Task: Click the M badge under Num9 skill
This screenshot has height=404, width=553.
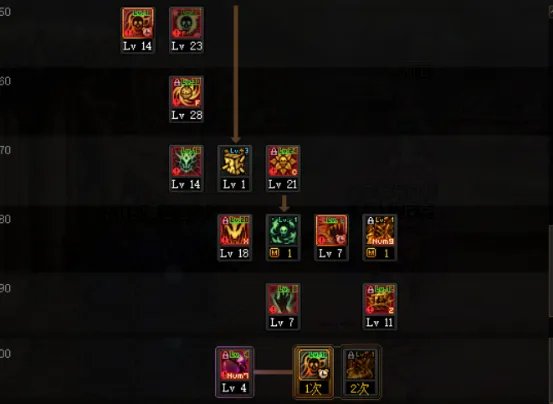Action: click(x=371, y=253)
